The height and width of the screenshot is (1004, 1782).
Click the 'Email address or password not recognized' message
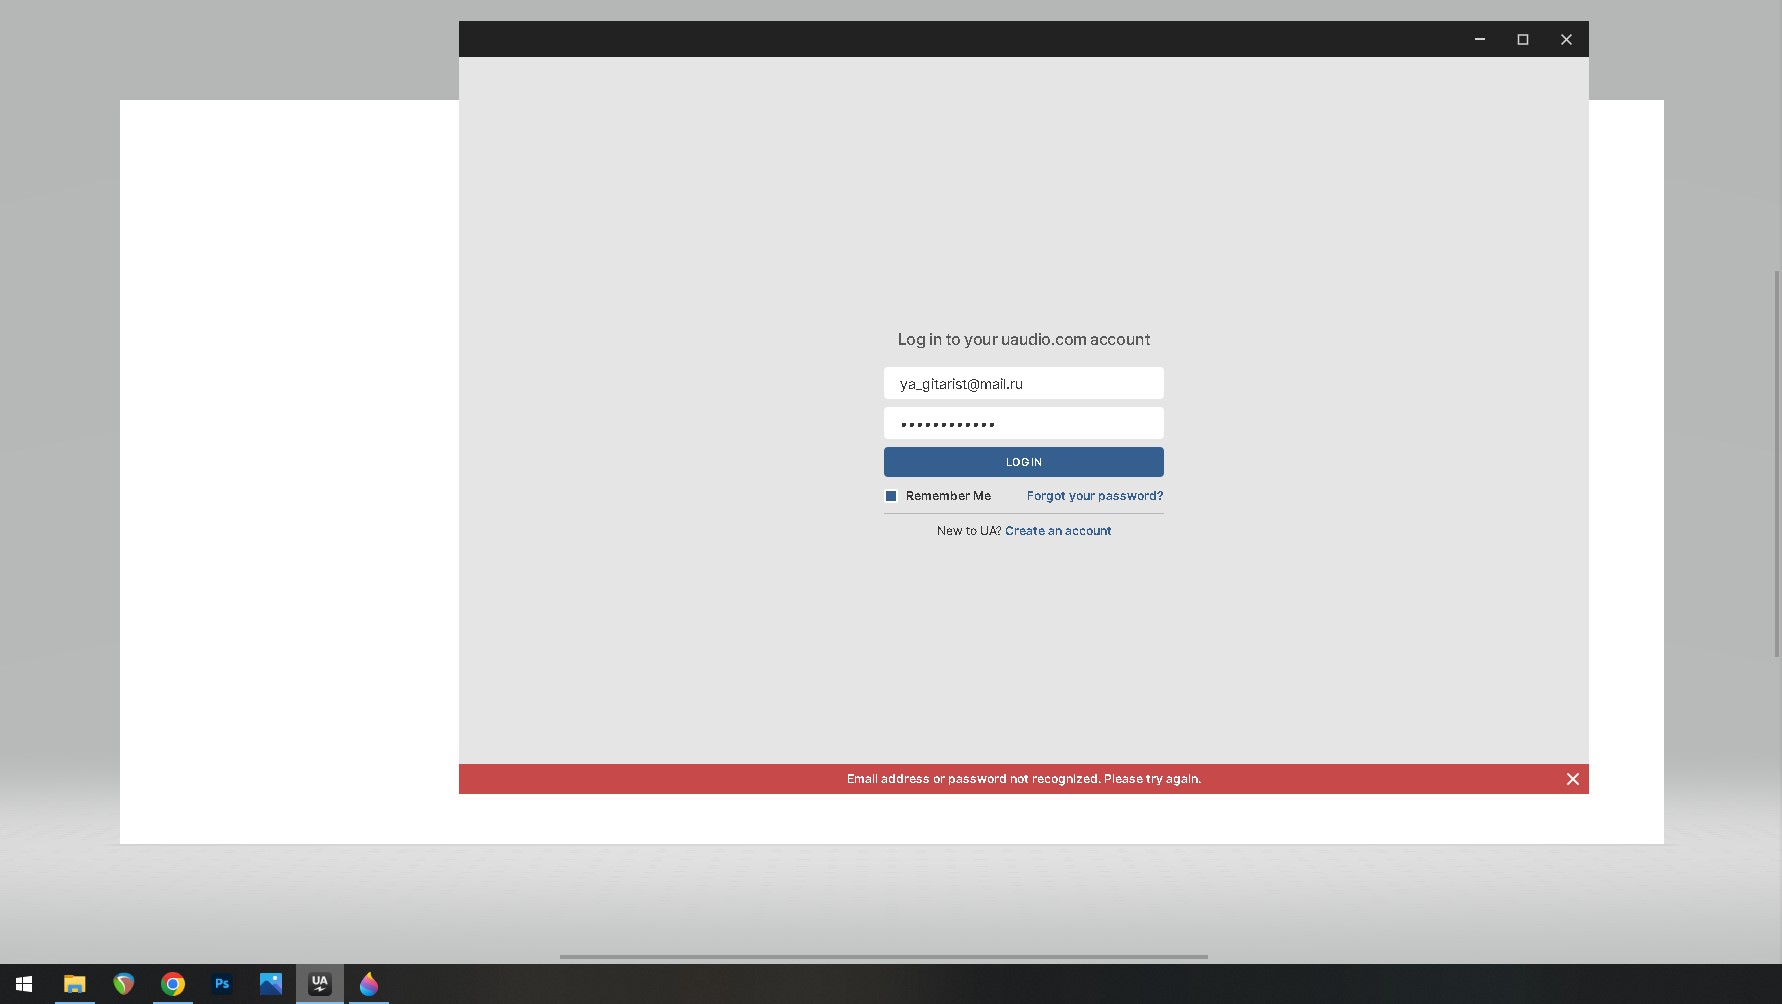pos(1024,779)
